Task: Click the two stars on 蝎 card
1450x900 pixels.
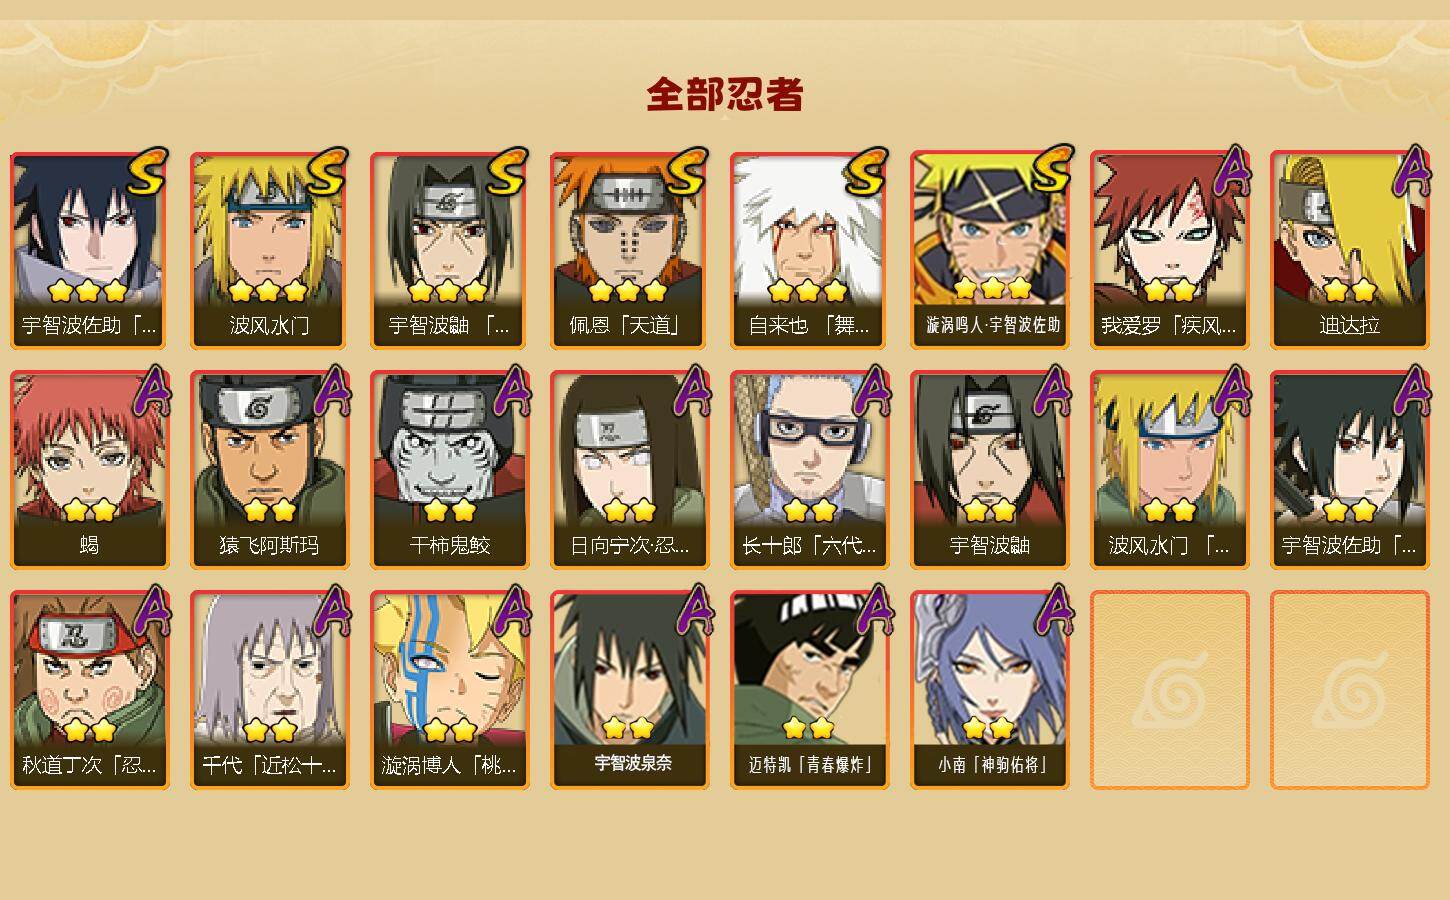Action: (x=89, y=511)
